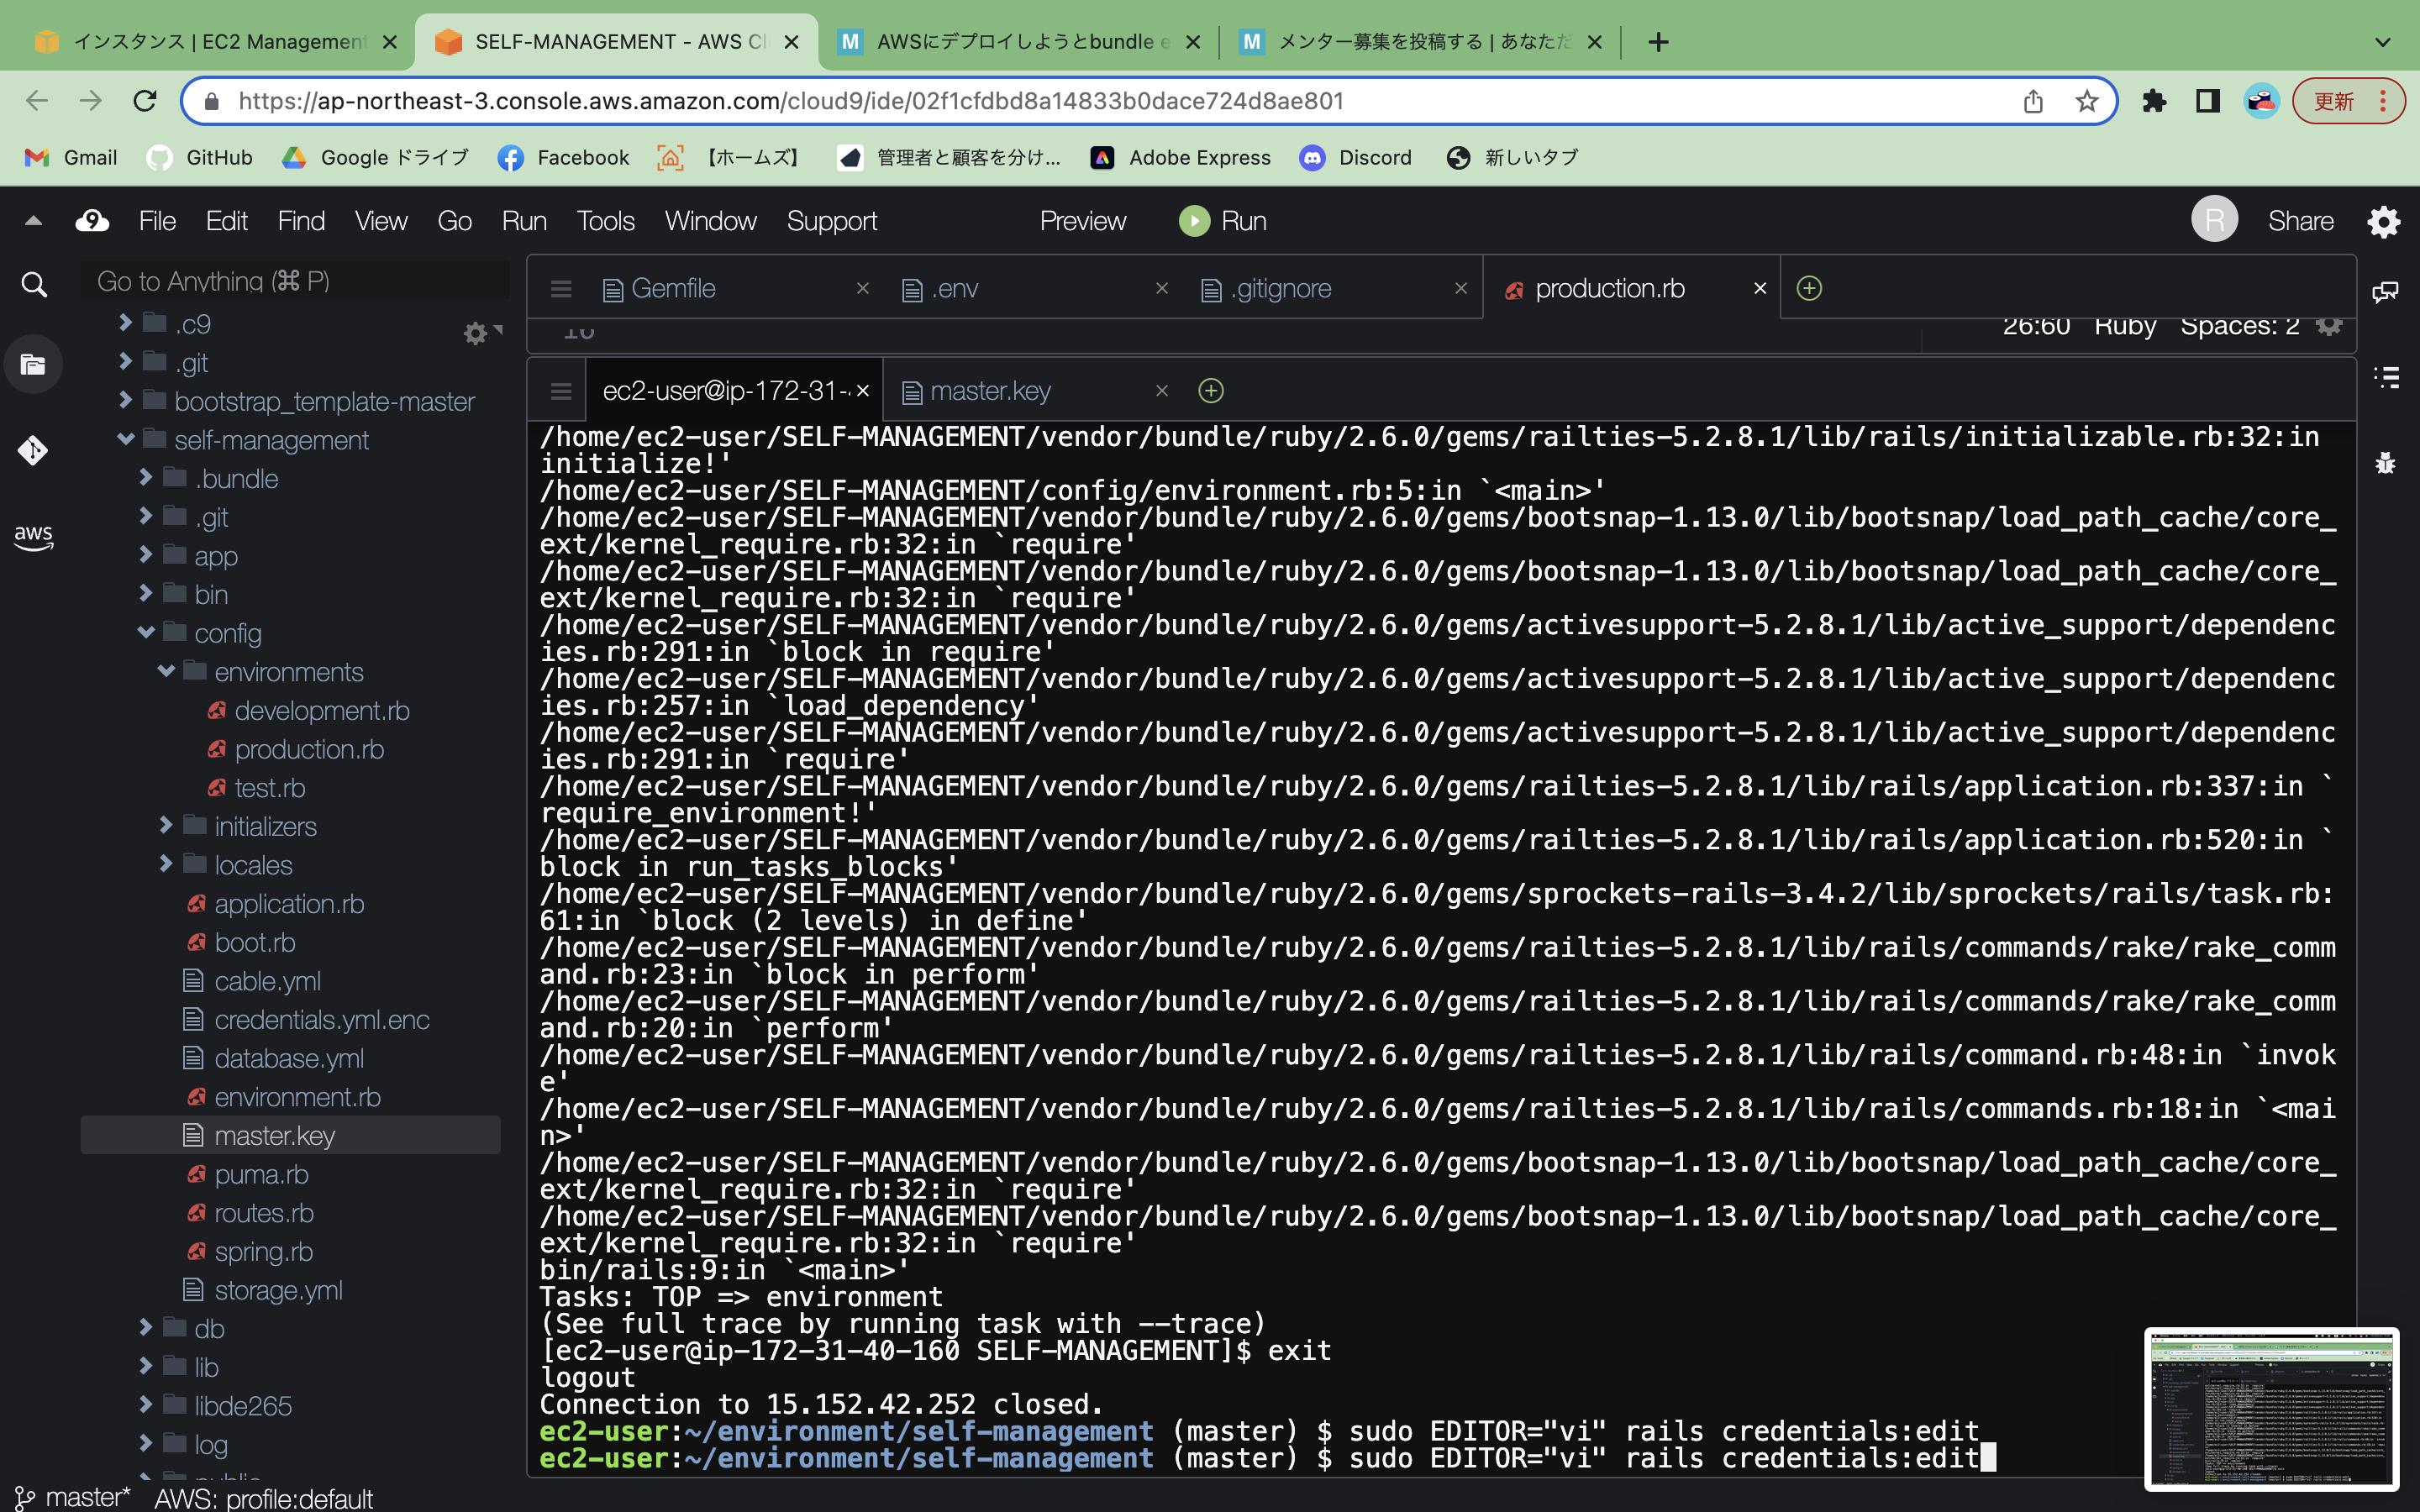Open the Source Control sidebar icon
This screenshot has height=1512, width=2420.
33,451
